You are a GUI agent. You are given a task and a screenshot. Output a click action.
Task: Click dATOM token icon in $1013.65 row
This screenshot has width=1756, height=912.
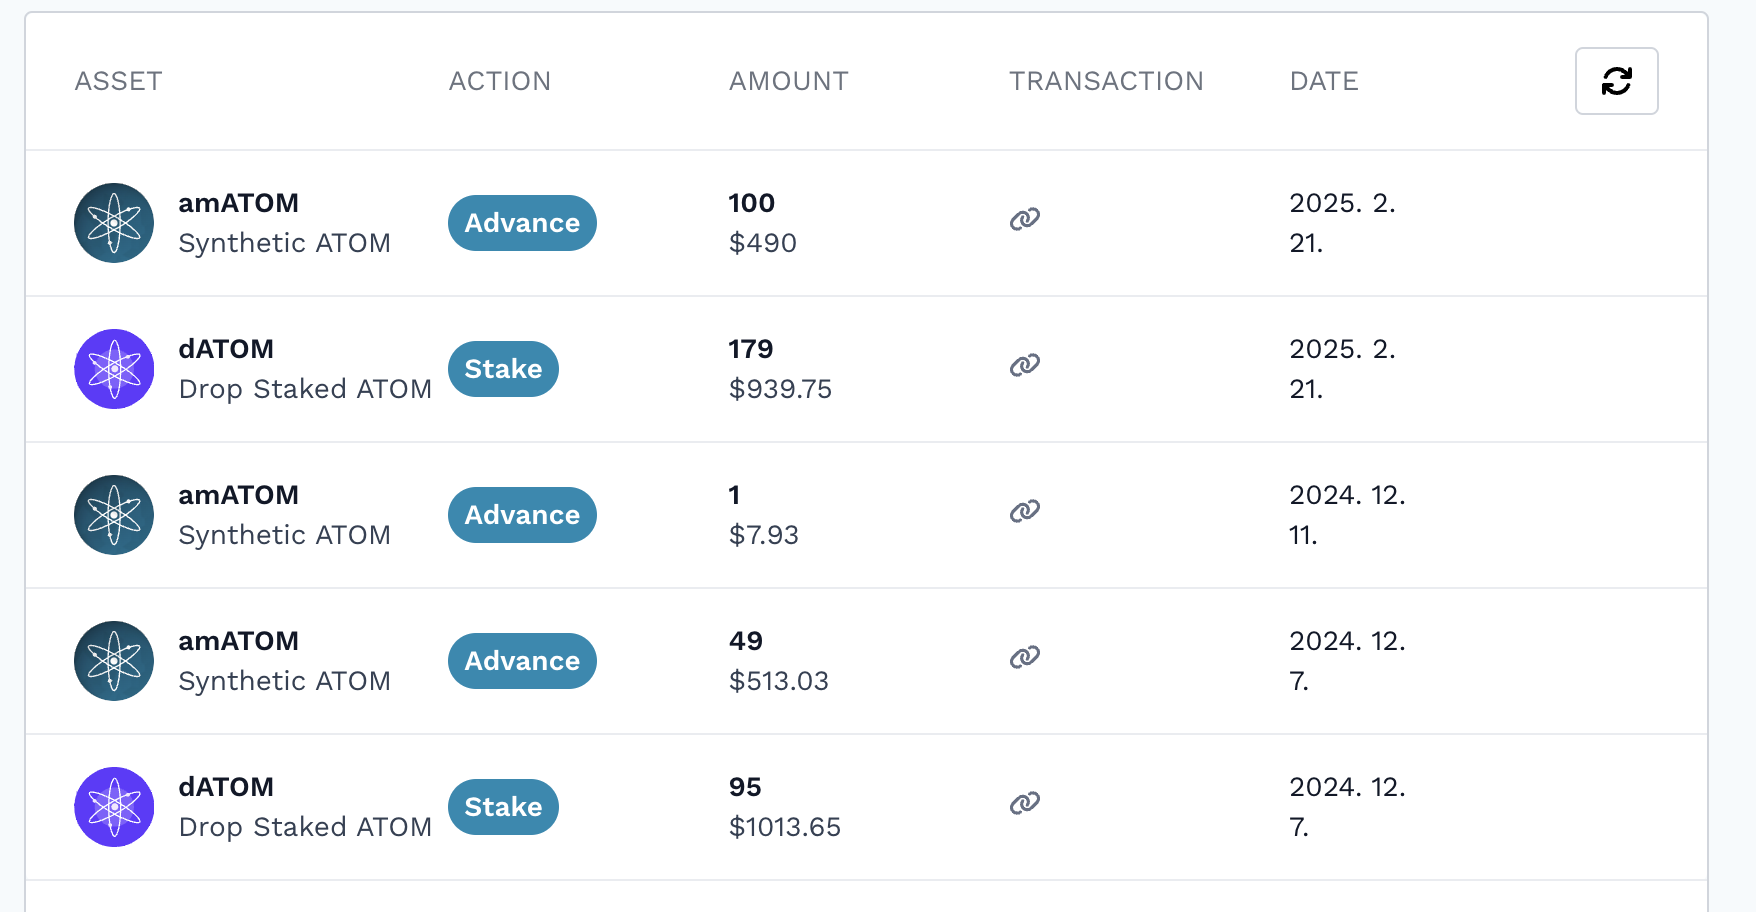click(114, 807)
